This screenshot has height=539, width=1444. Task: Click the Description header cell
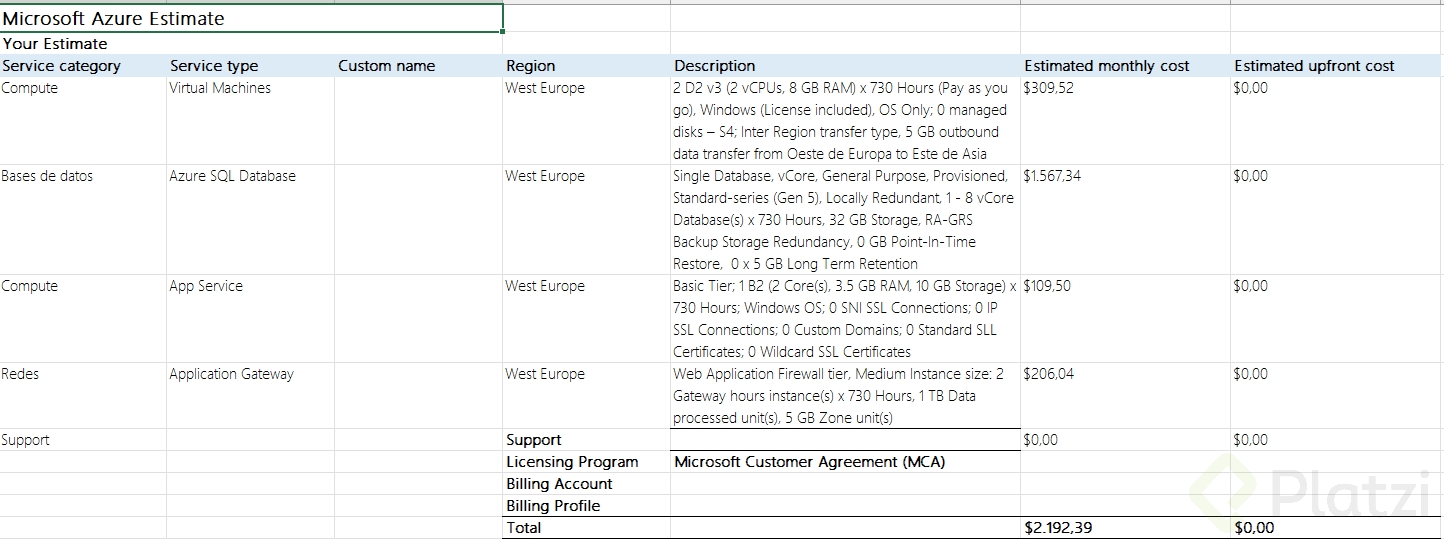click(715, 66)
